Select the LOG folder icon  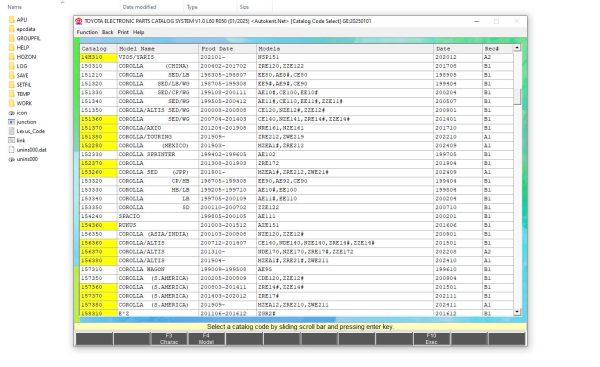(x=11, y=66)
